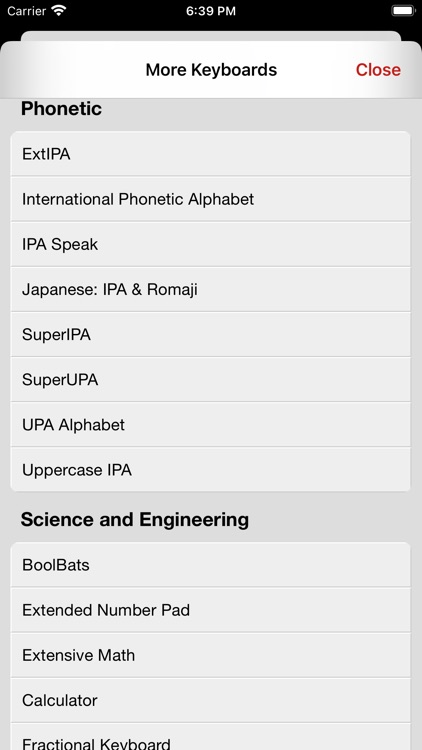Image resolution: width=422 pixels, height=750 pixels.
Task: Select the Calculator keyboard
Action: pyautogui.click(x=211, y=700)
